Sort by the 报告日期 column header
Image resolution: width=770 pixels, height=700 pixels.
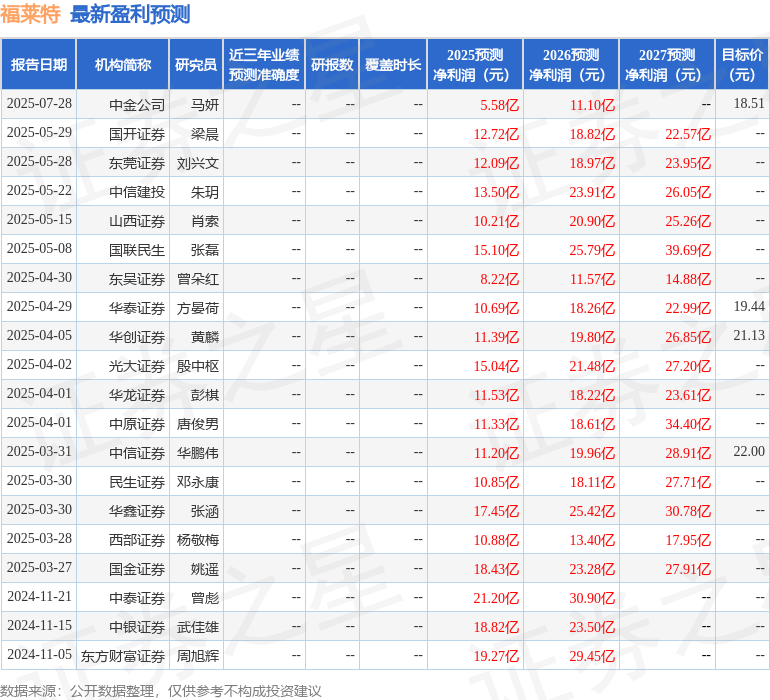(x=38, y=64)
